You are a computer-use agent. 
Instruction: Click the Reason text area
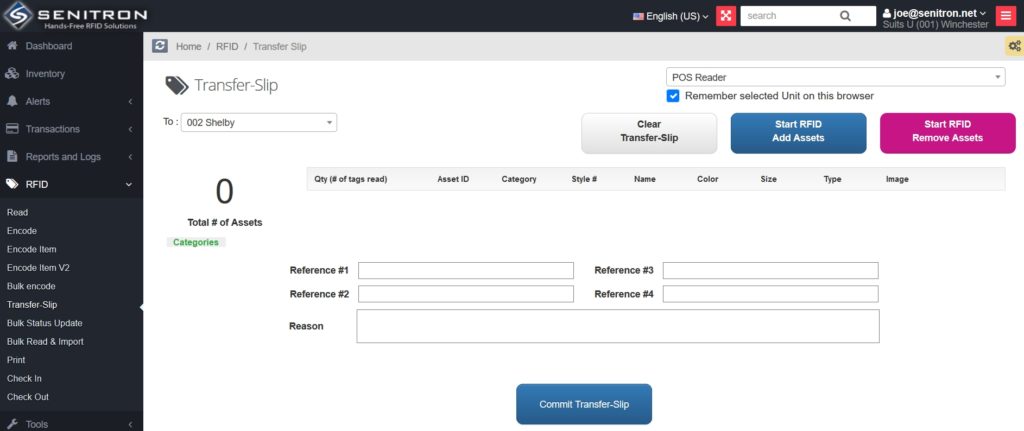coord(617,326)
